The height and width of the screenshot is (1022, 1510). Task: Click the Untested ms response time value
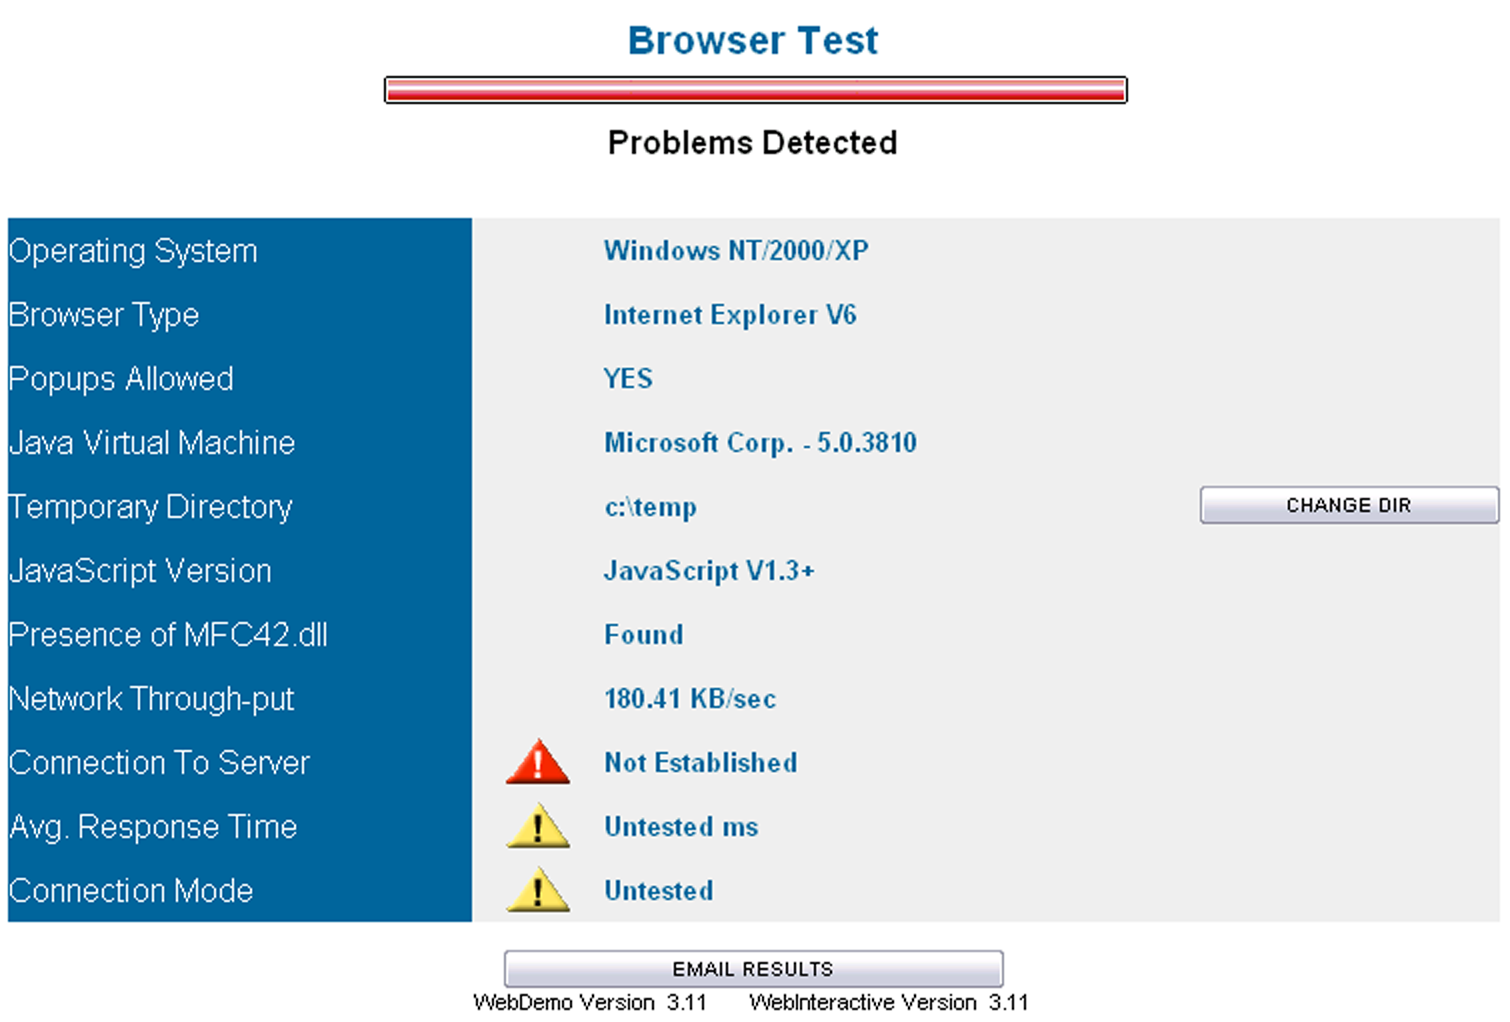point(681,827)
